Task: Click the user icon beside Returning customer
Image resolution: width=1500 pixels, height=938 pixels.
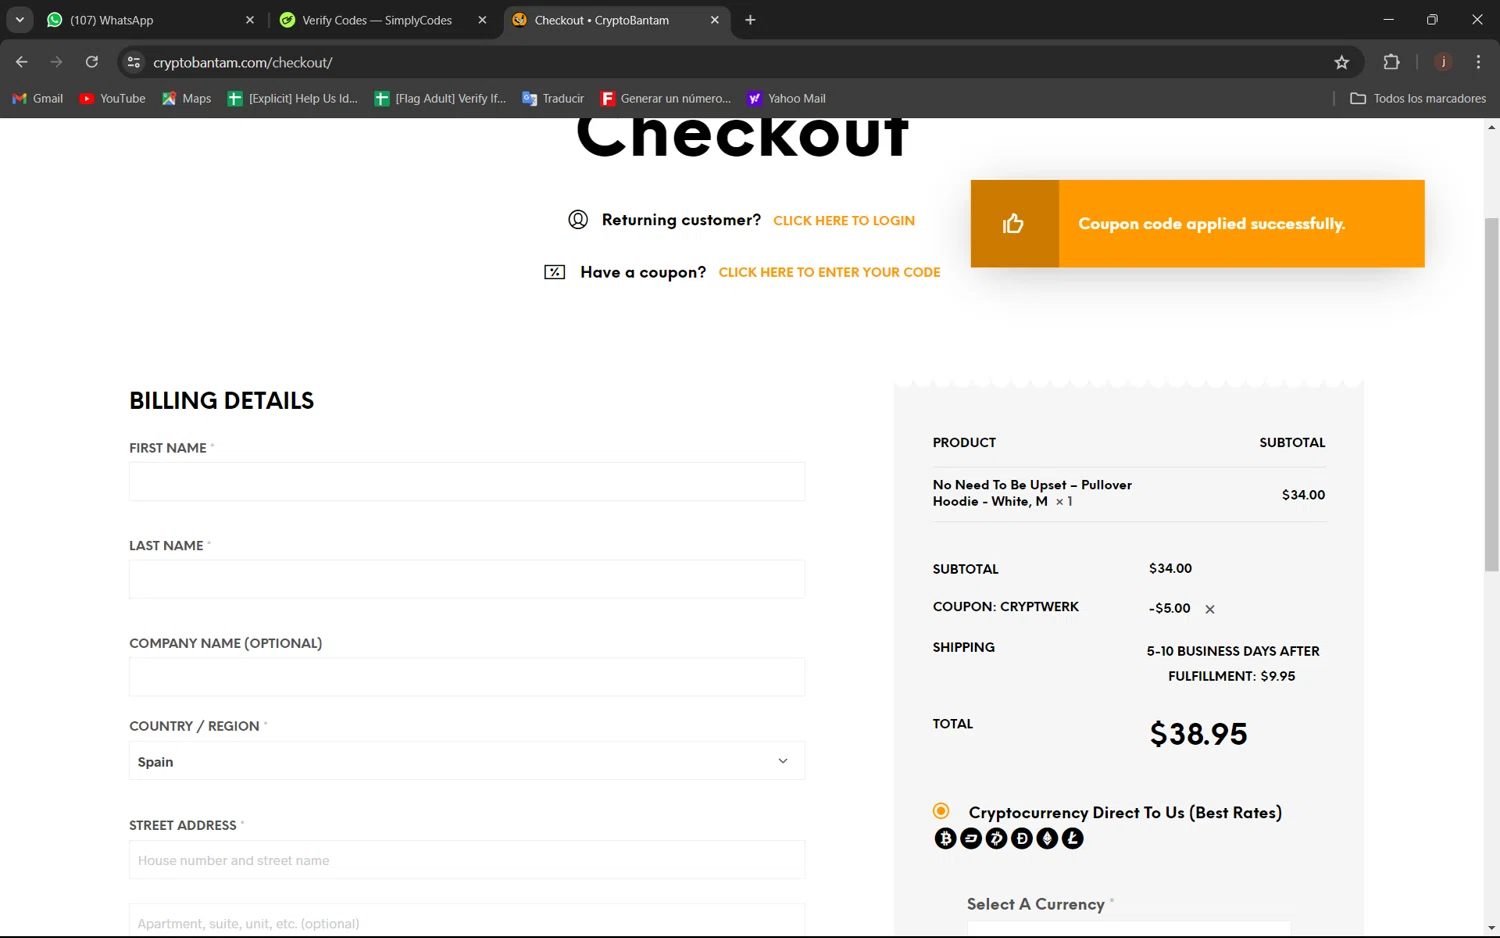Action: click(578, 220)
